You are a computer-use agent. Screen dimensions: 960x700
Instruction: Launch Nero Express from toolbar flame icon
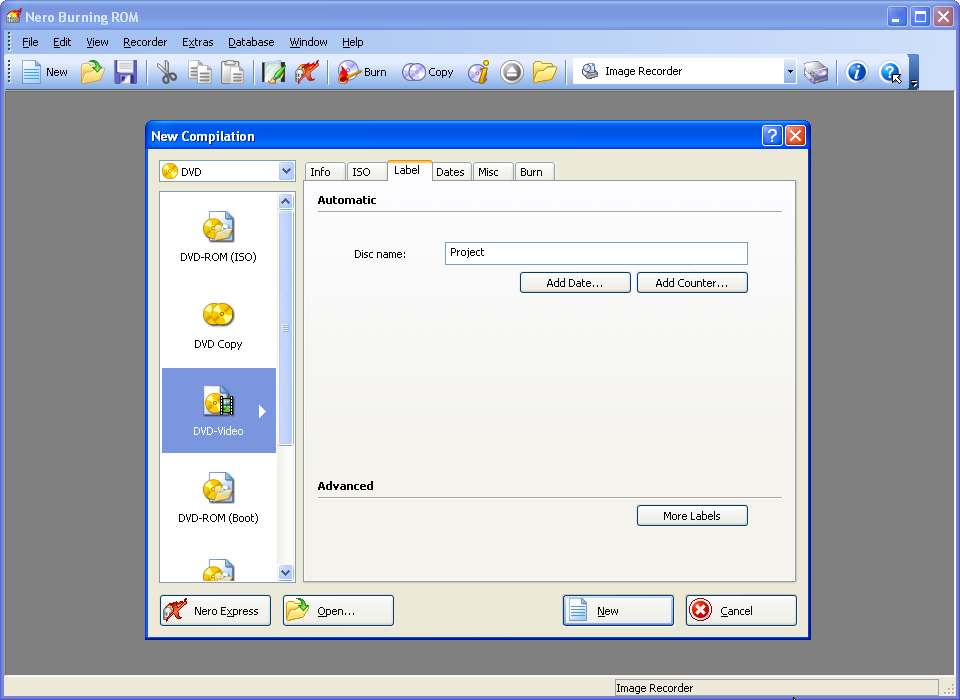click(x=306, y=72)
